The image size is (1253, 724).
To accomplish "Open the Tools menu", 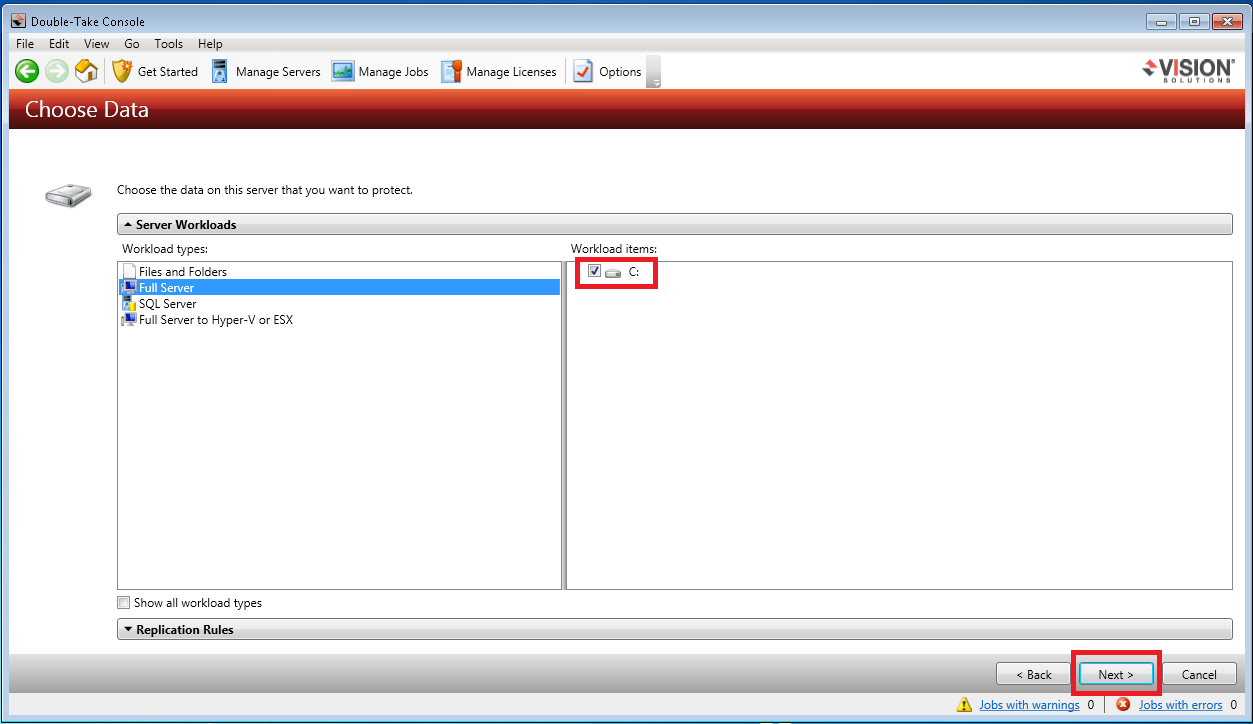I will (168, 44).
